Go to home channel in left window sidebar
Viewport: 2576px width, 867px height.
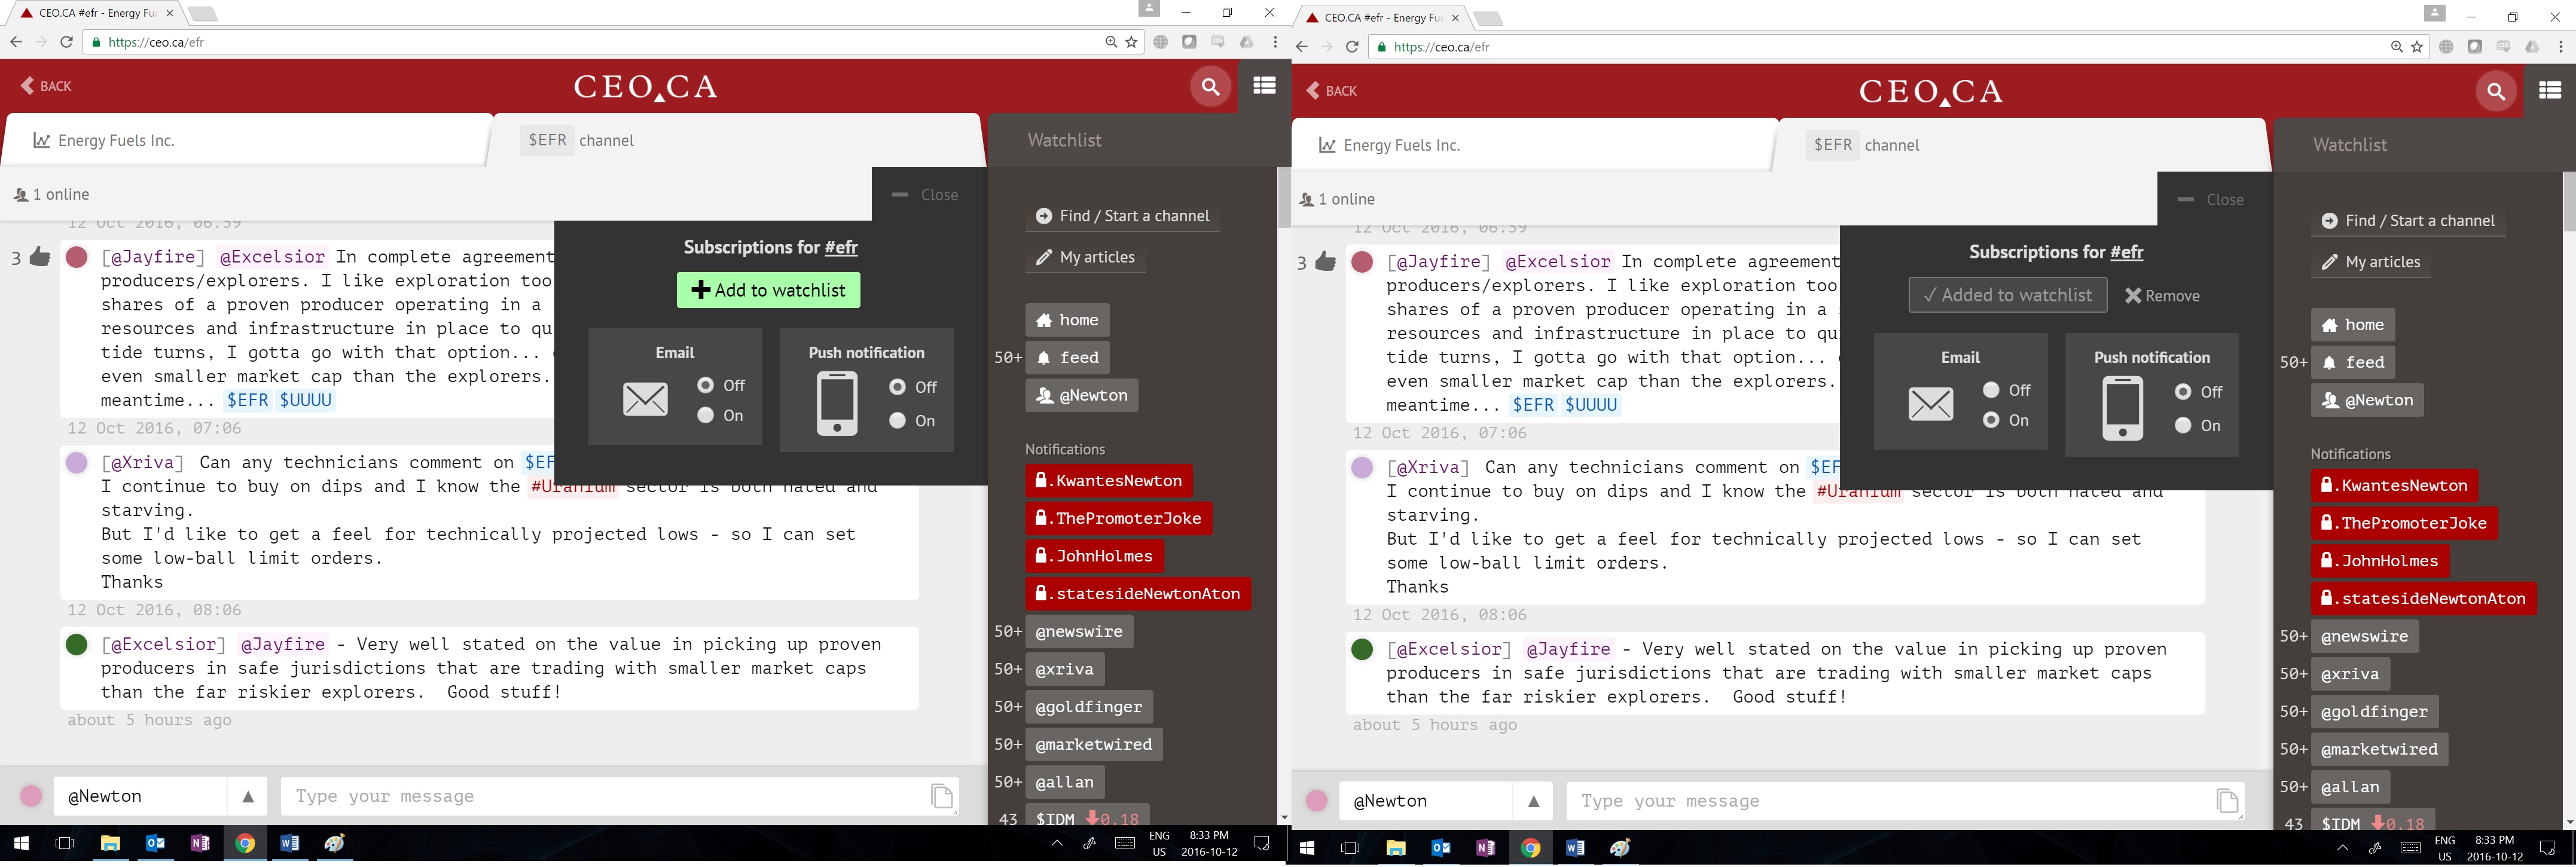(1067, 320)
